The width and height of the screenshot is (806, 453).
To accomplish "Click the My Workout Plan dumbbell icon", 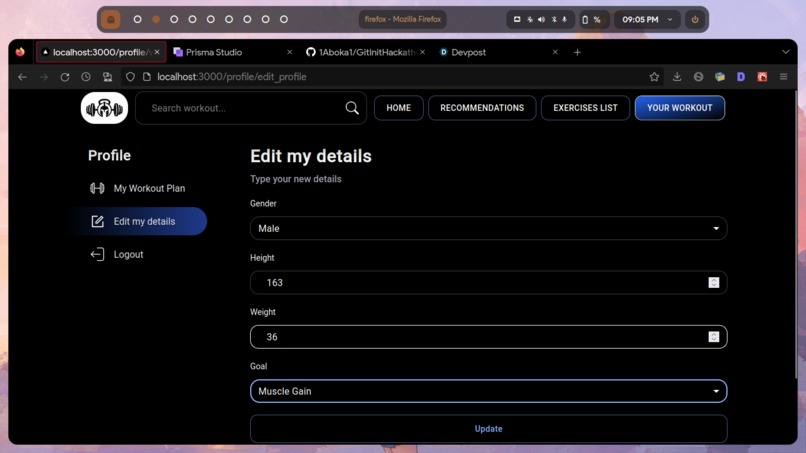I will click(97, 188).
